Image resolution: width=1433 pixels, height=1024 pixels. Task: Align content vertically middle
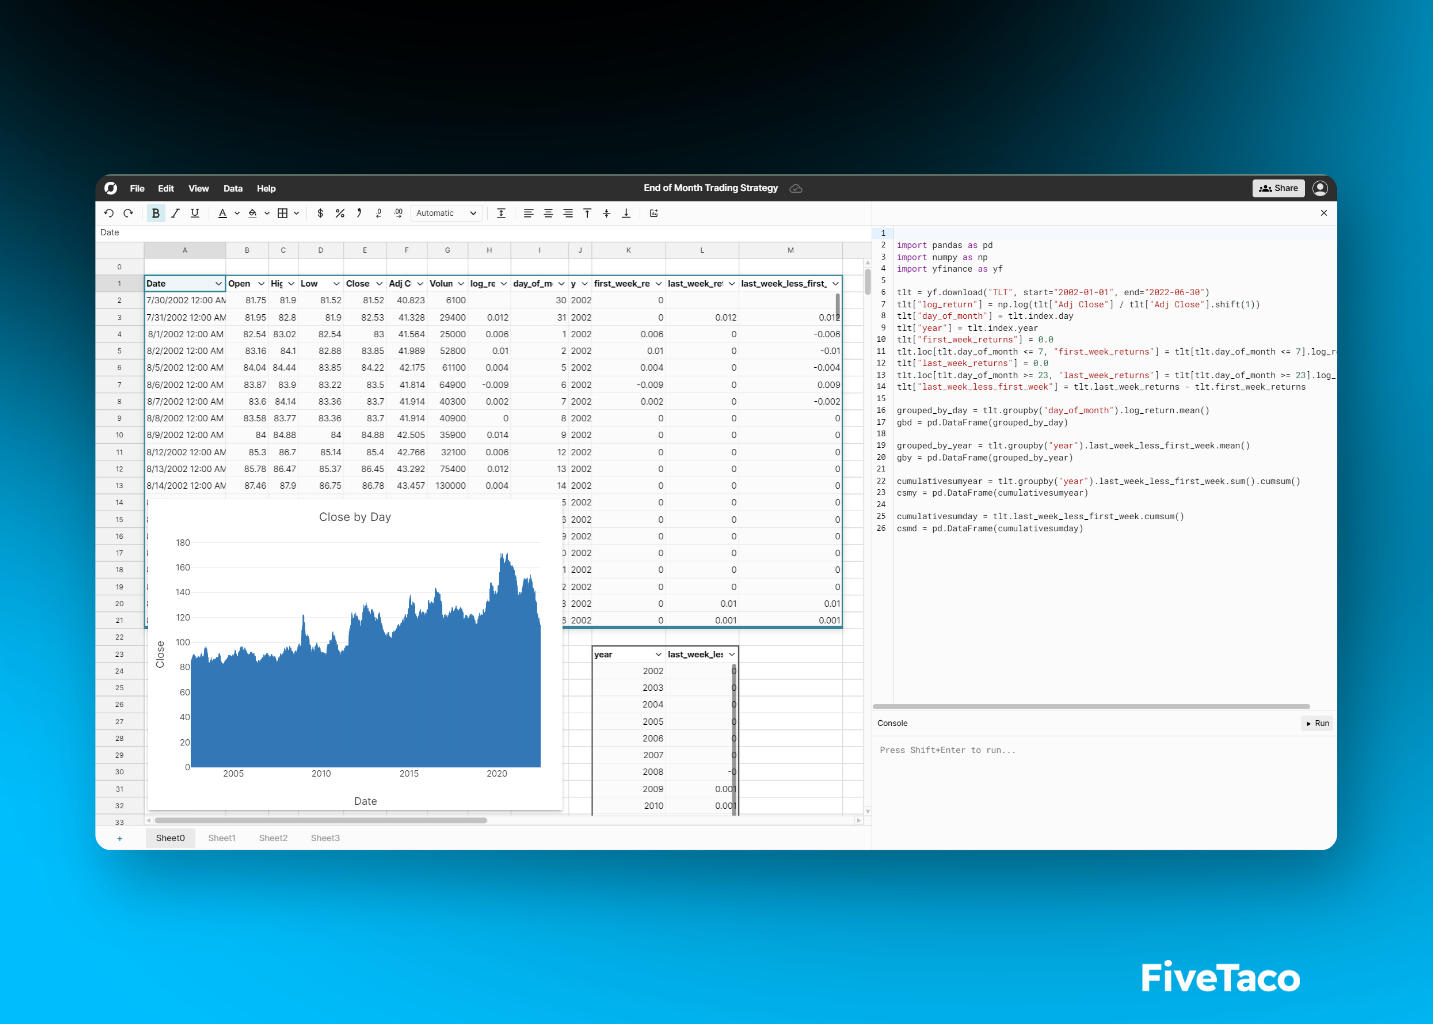[607, 213]
